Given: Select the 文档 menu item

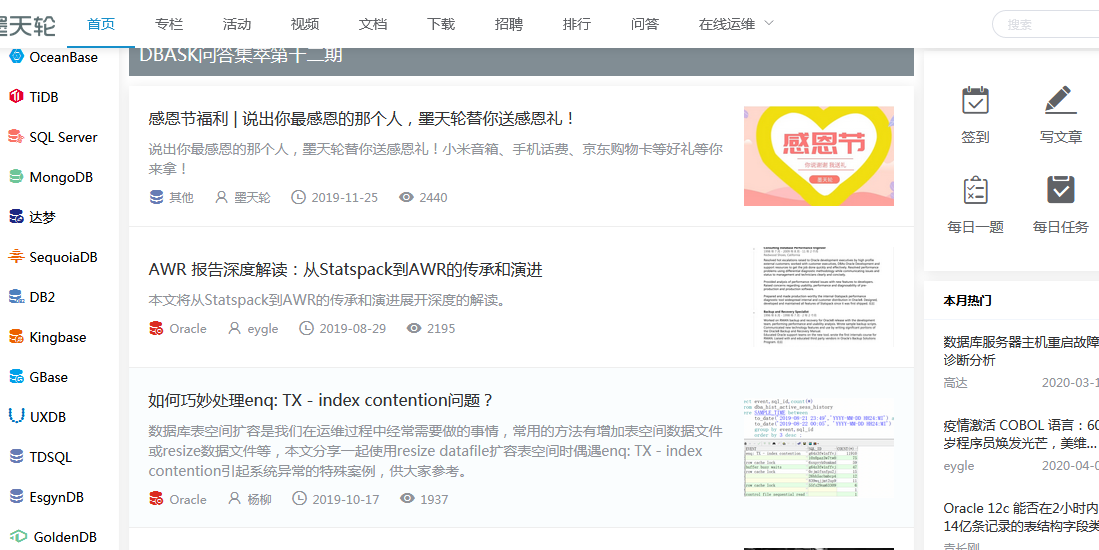Looking at the screenshot, I should (373, 24).
